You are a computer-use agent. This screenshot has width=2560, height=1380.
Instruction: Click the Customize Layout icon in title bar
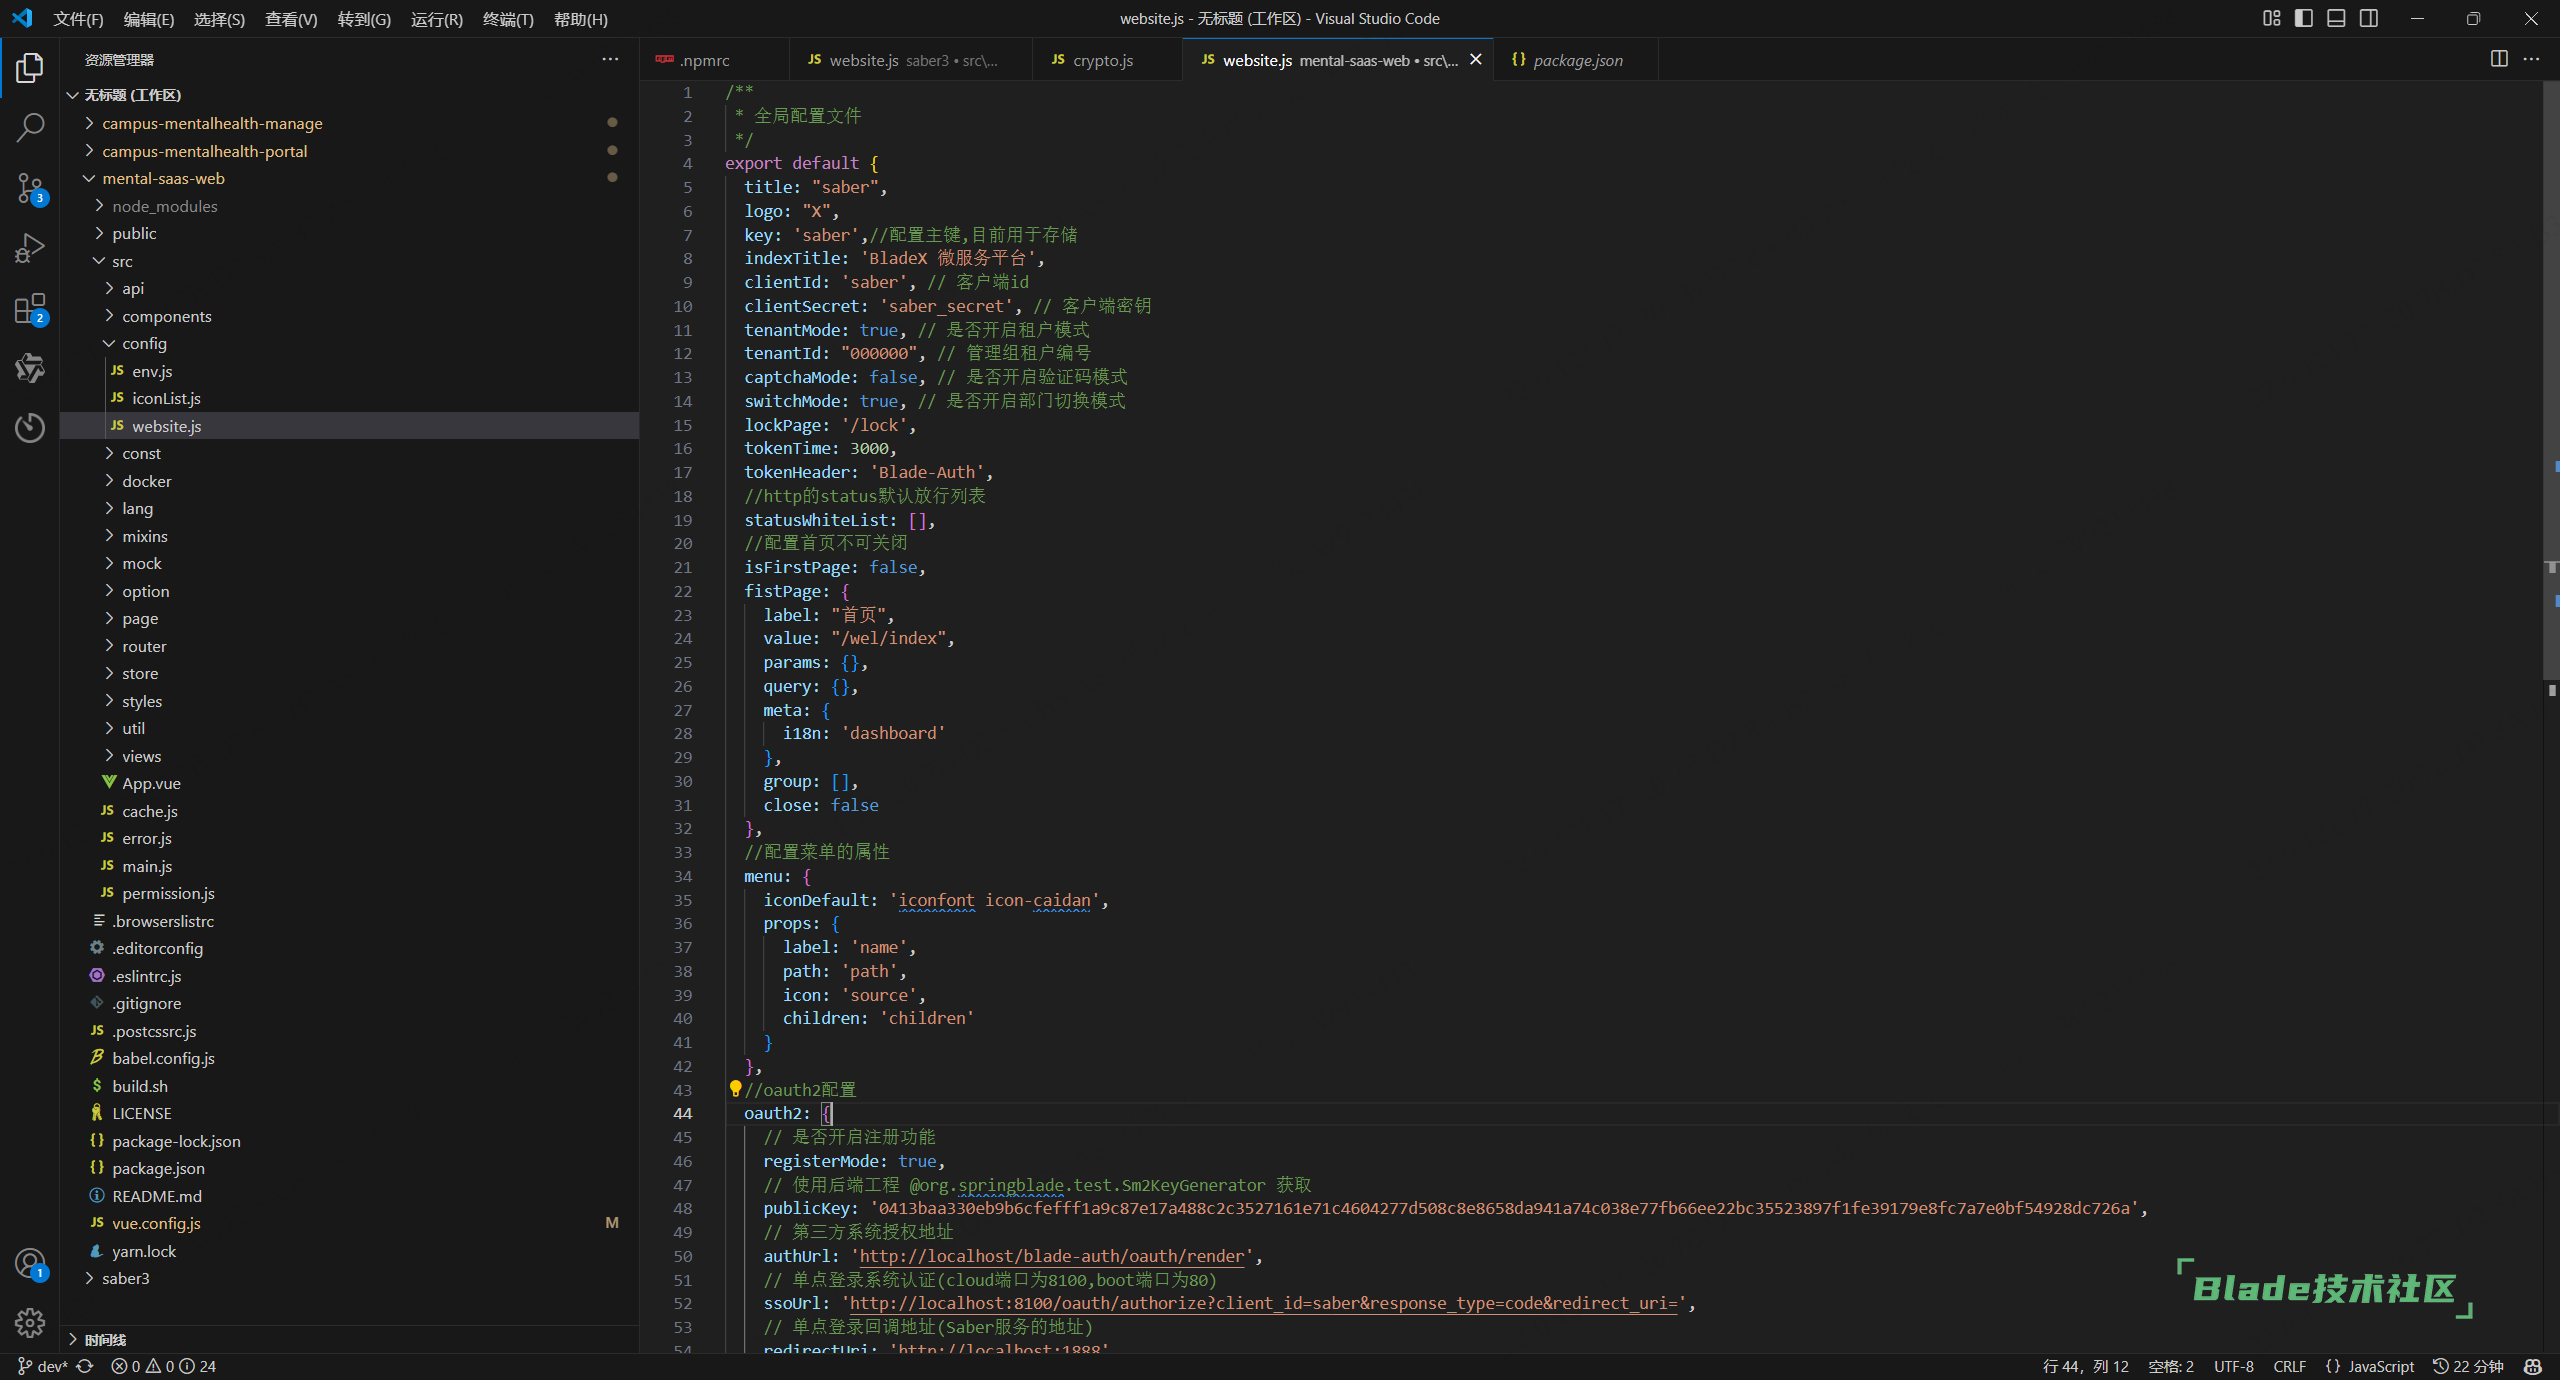tap(2272, 18)
